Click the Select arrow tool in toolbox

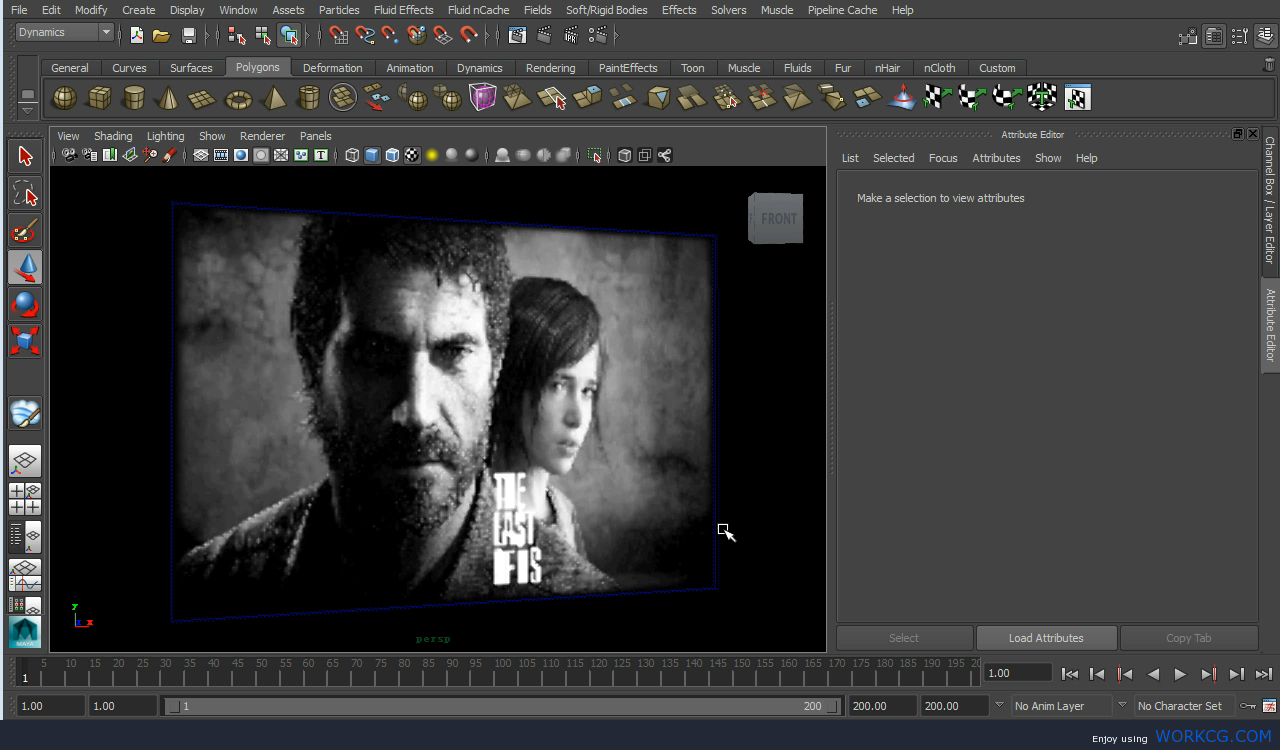click(x=25, y=156)
